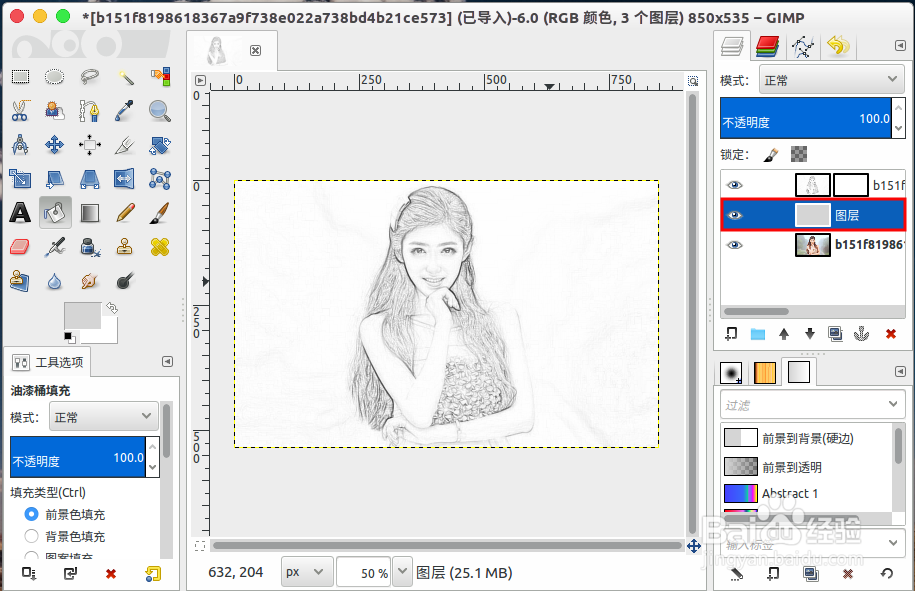
Task: Duplicate the selected layer
Action: point(835,334)
